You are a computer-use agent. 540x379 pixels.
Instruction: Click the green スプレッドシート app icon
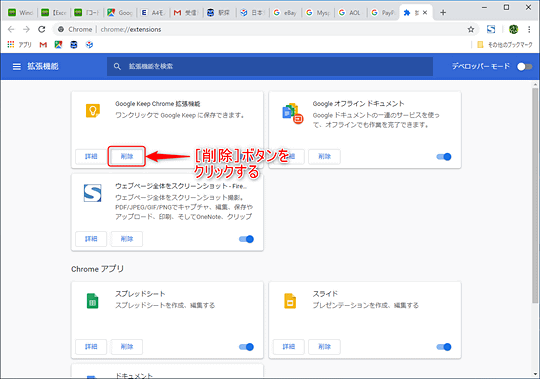click(x=92, y=301)
